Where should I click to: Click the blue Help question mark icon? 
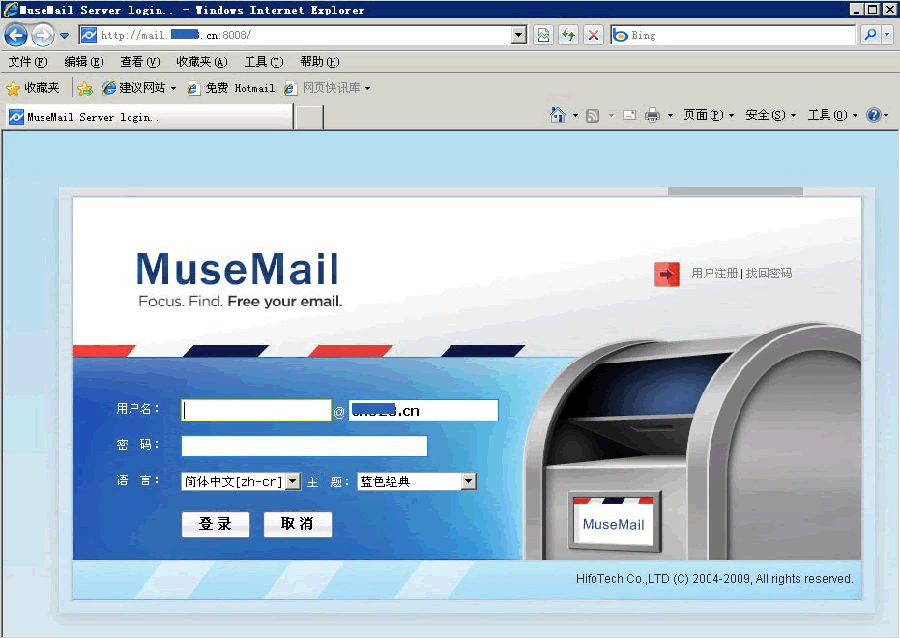874,115
